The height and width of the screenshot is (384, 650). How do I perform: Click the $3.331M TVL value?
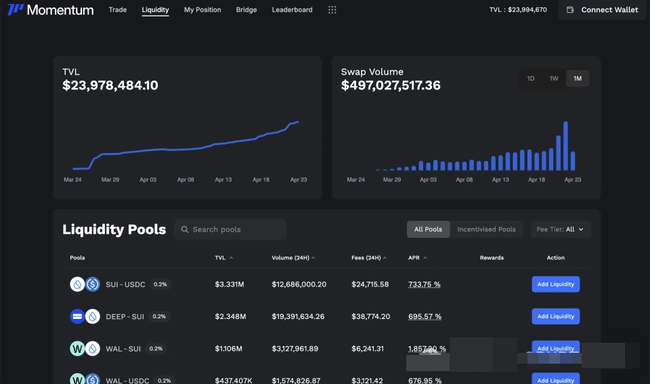(229, 284)
